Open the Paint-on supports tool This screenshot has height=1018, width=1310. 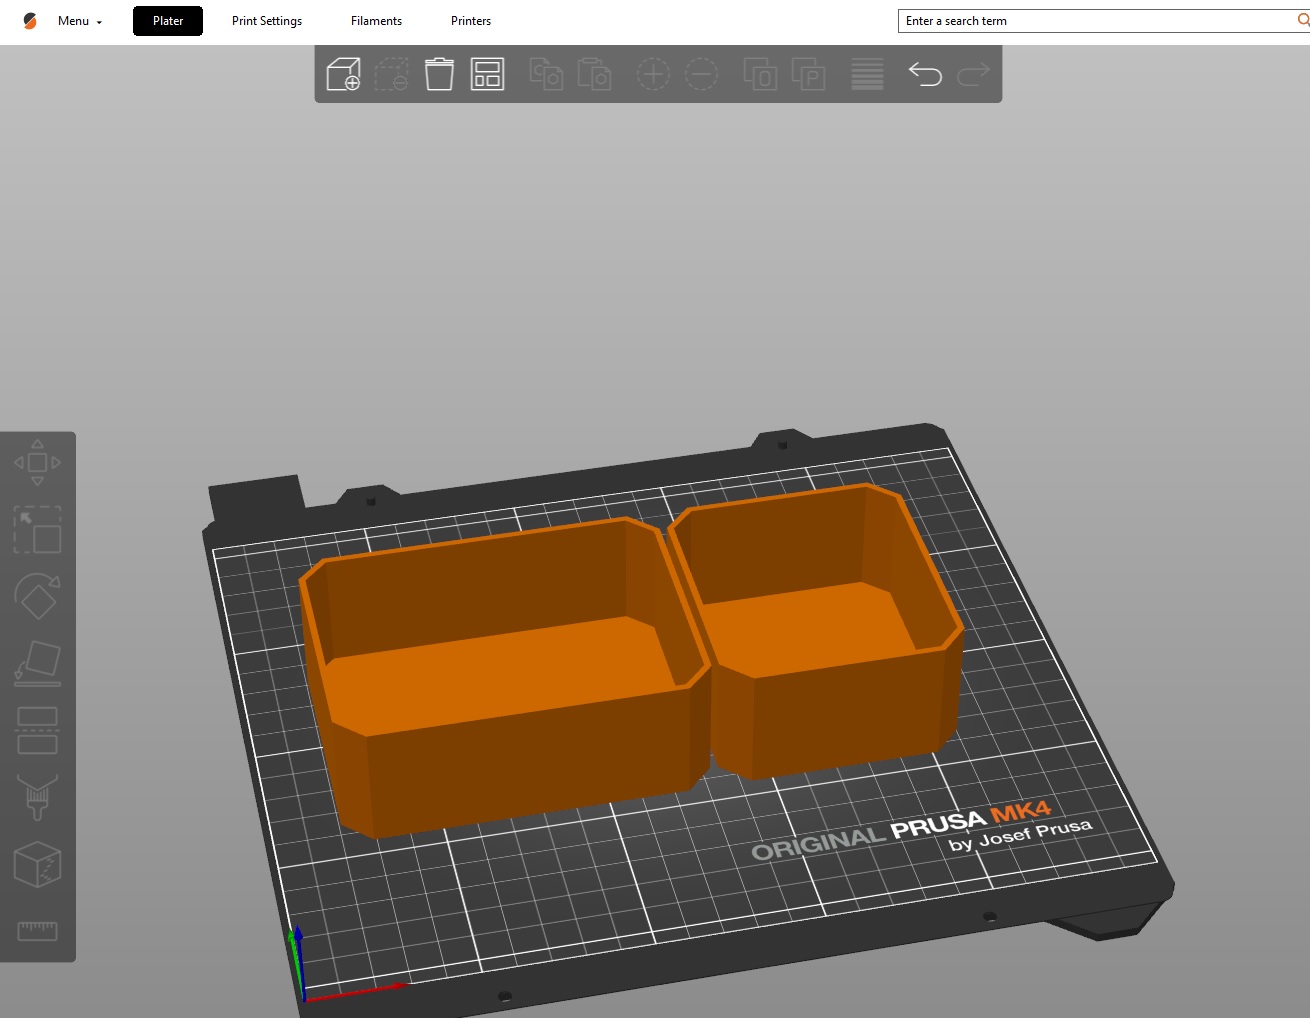coord(37,797)
